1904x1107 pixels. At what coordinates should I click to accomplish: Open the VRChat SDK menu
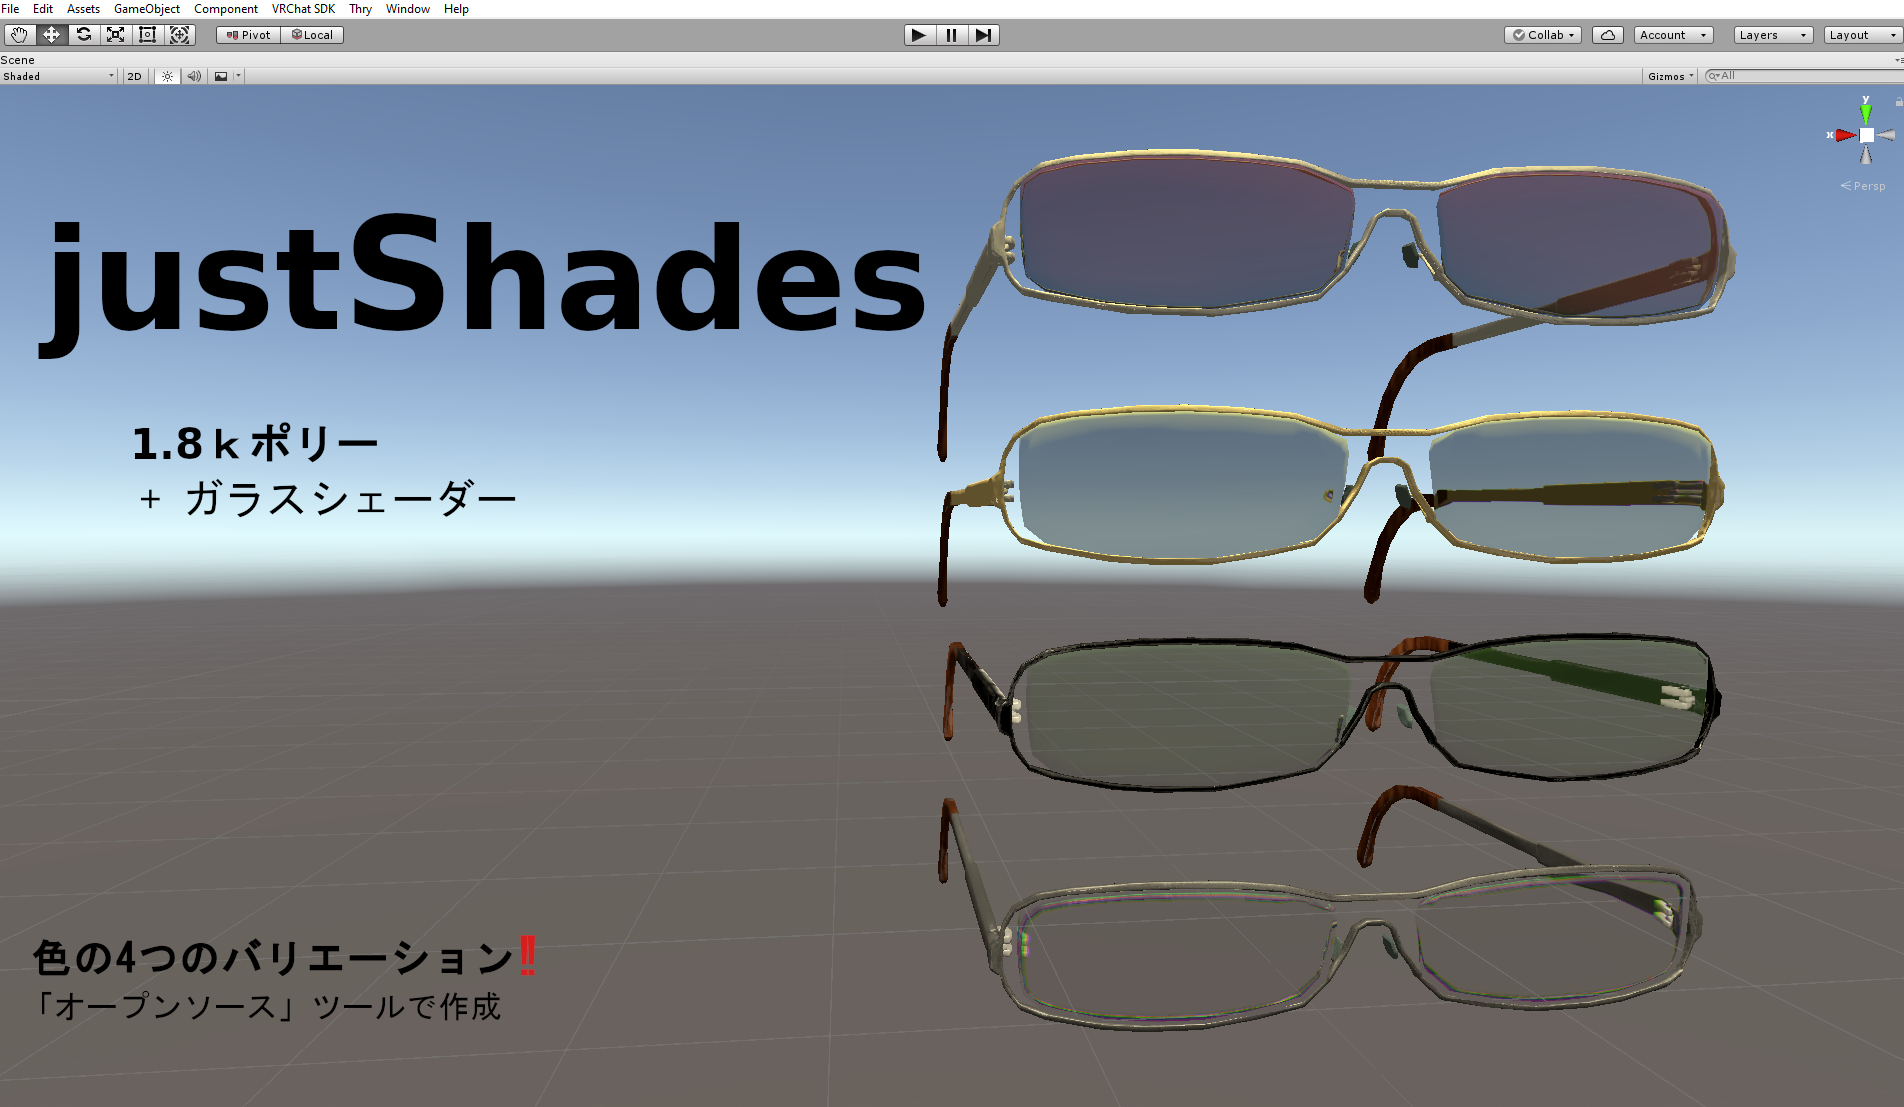[302, 9]
